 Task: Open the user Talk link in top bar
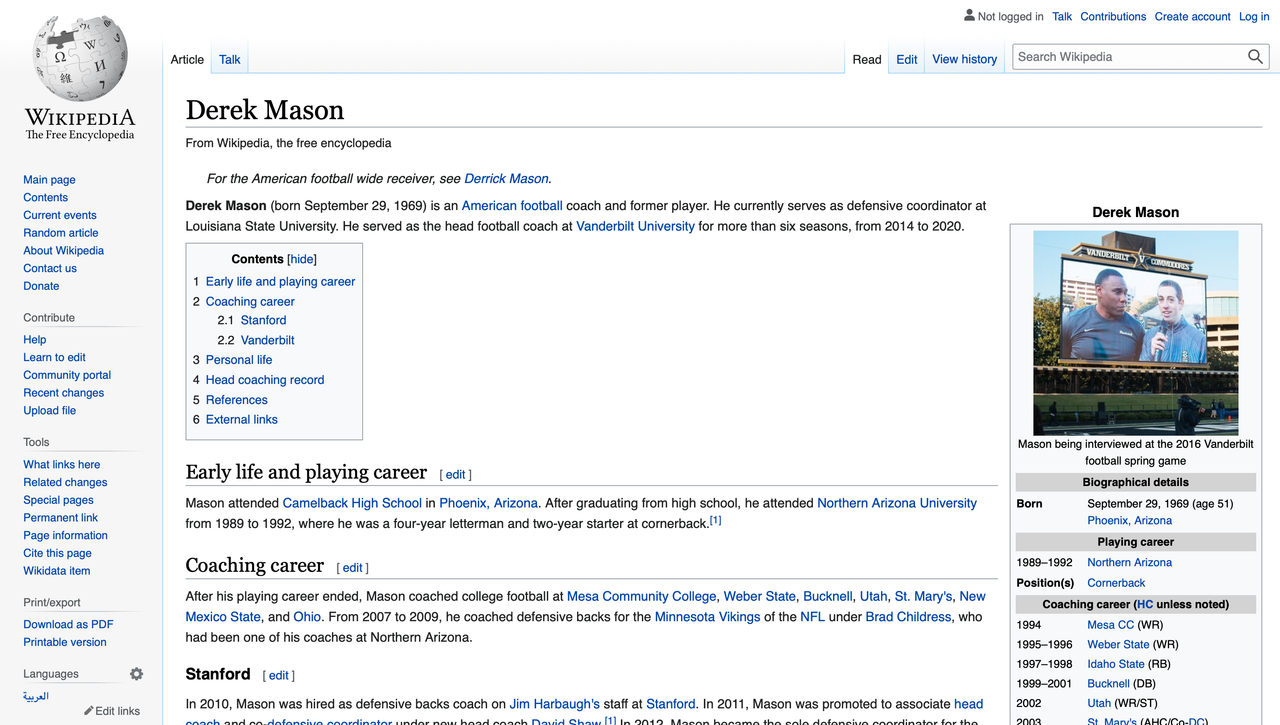pyautogui.click(x=1062, y=16)
